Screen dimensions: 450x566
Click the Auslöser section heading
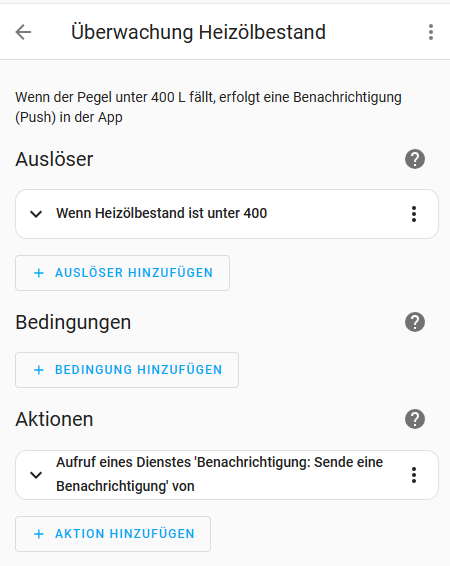click(54, 159)
